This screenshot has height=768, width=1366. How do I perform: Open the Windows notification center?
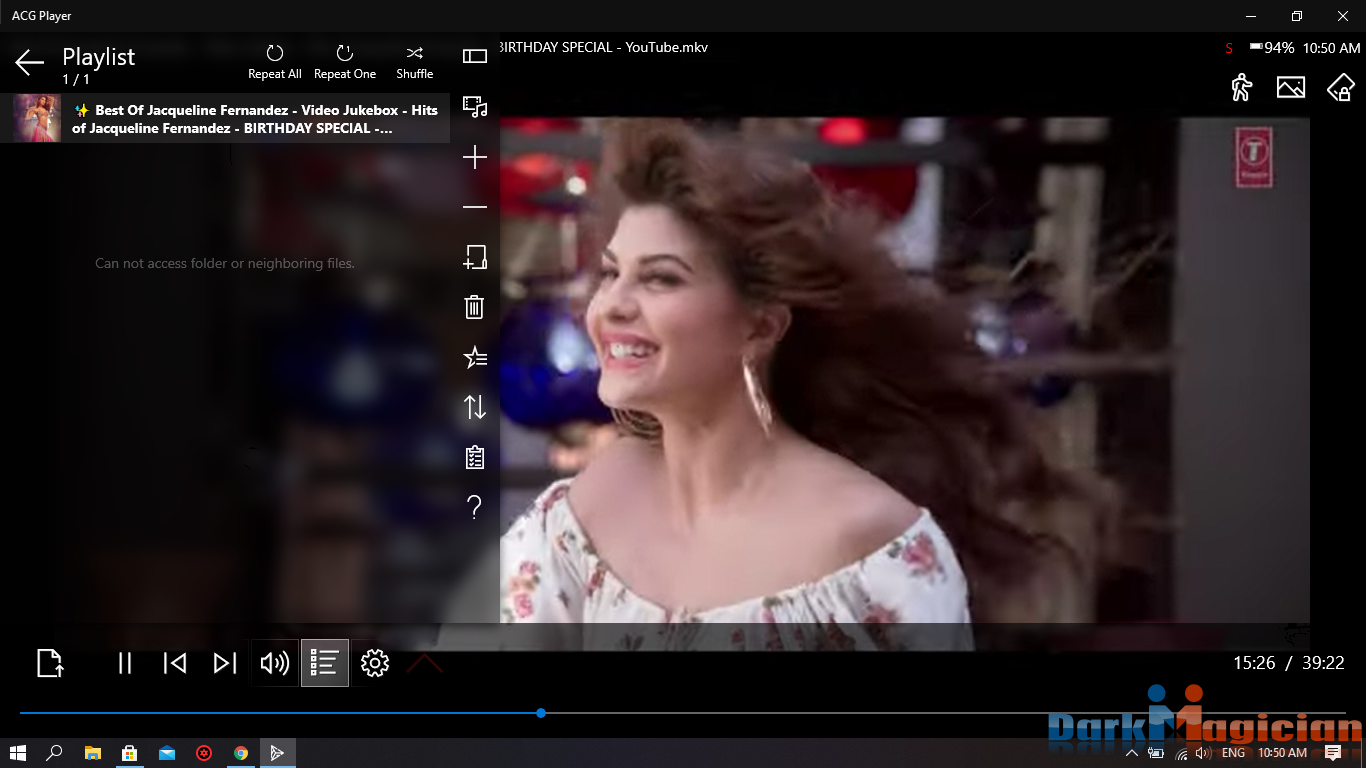click(x=1332, y=753)
